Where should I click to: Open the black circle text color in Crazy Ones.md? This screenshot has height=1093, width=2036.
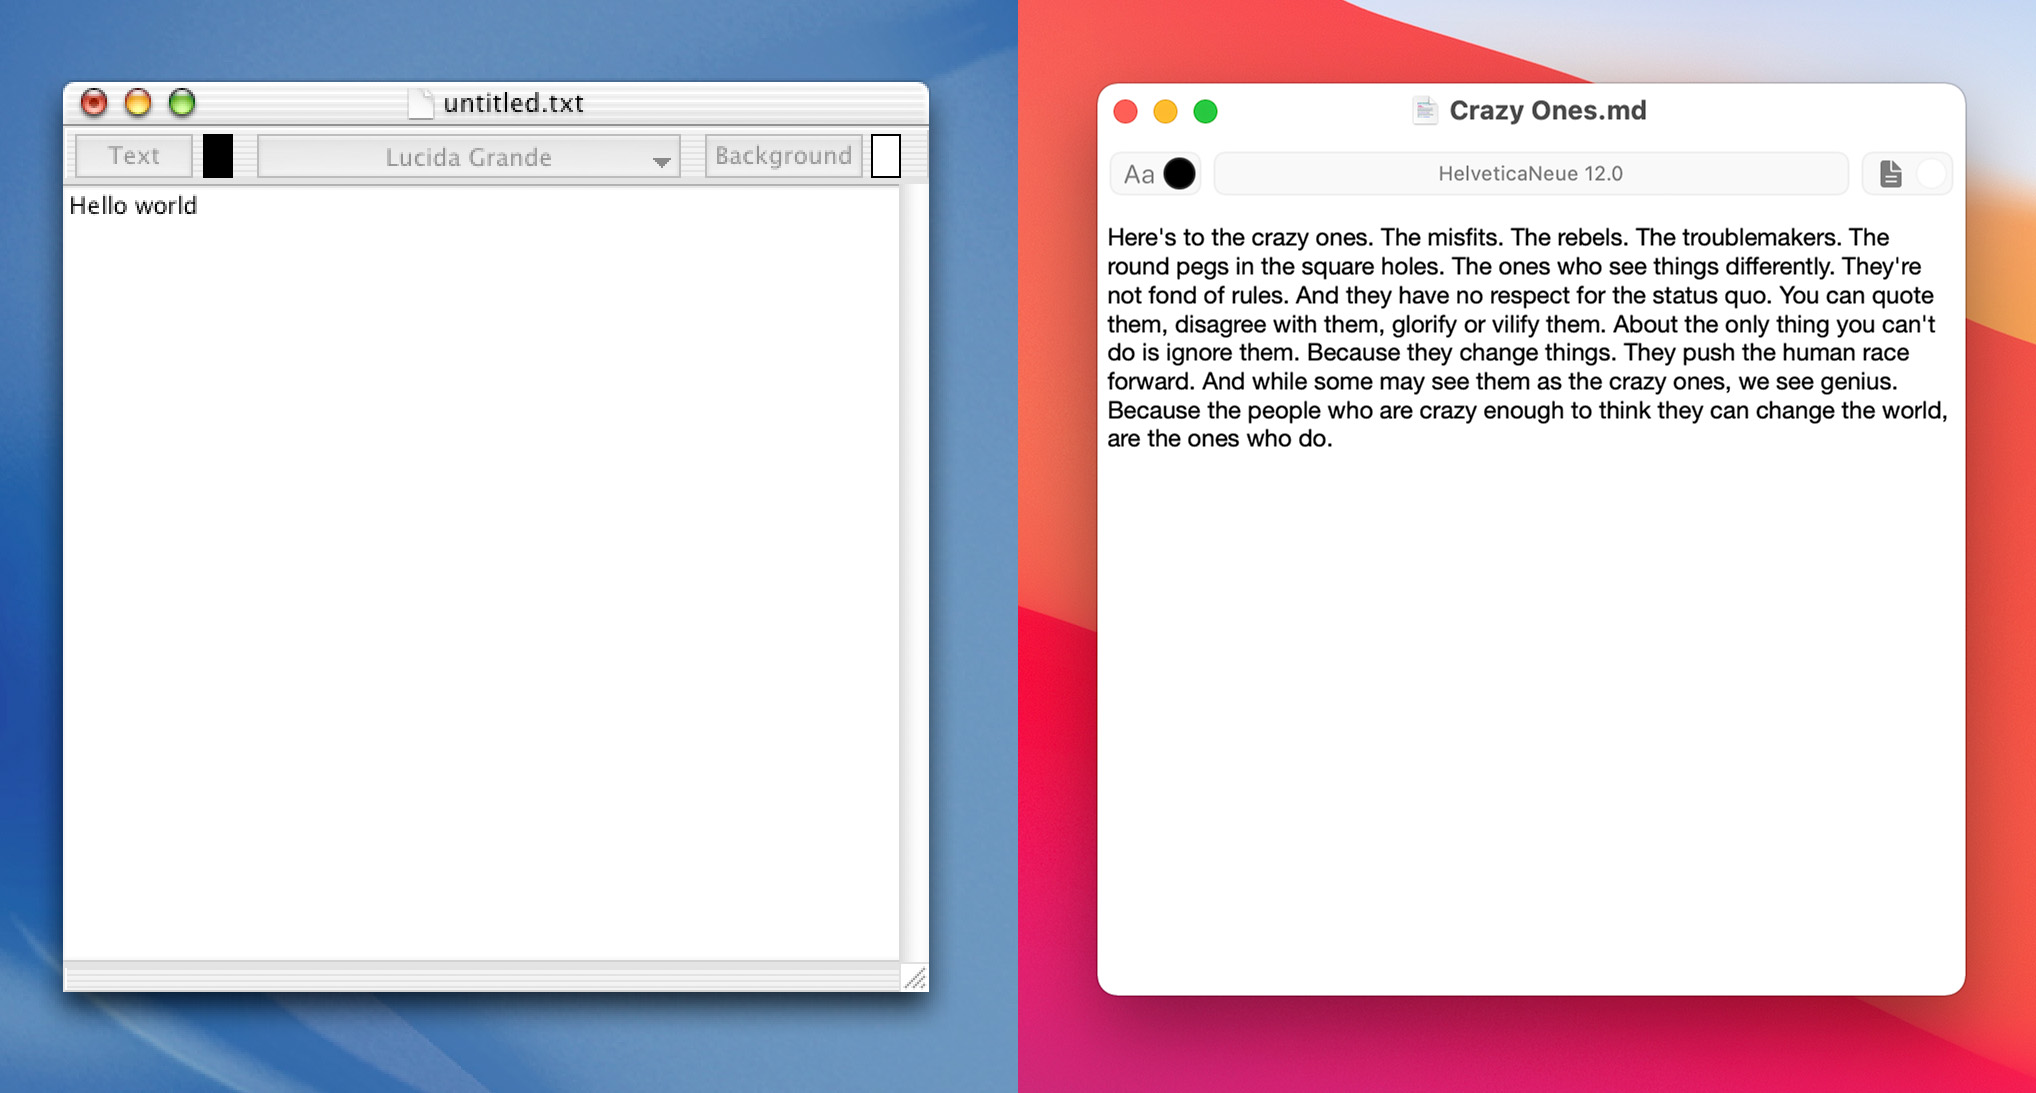(x=1180, y=174)
